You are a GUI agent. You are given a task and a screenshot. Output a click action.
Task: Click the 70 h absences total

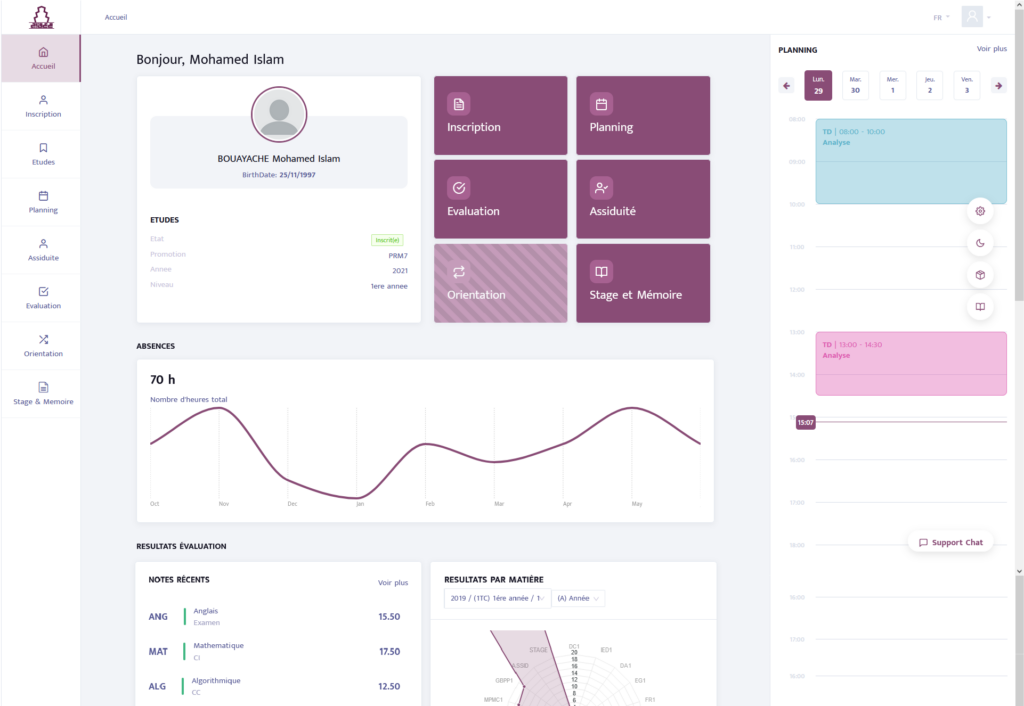[x=163, y=379]
